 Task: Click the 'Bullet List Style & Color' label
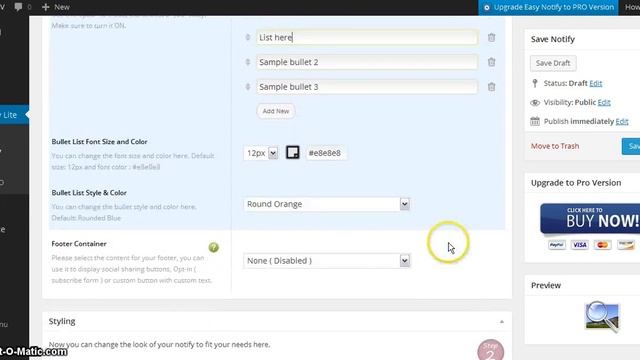[x=89, y=193]
